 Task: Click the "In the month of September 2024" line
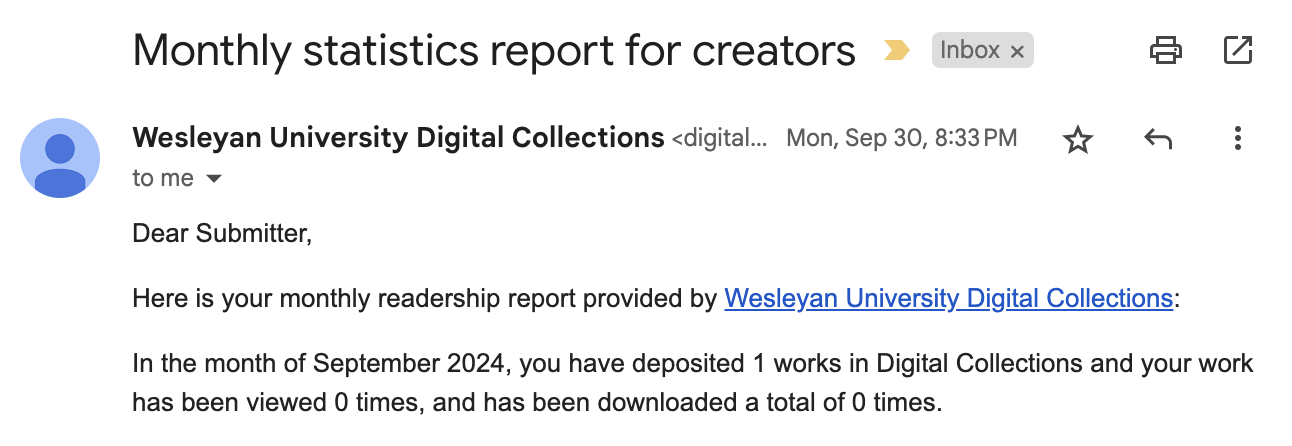click(692, 362)
